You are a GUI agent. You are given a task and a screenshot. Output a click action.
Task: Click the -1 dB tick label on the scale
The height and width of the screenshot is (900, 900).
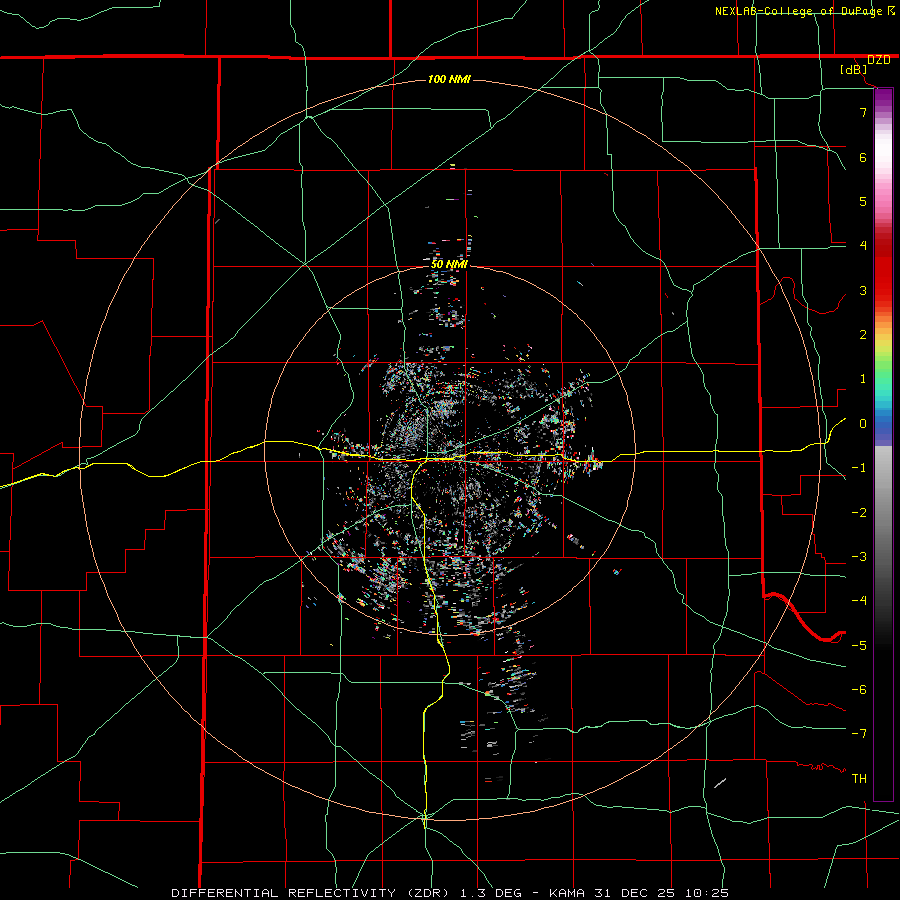click(x=859, y=468)
